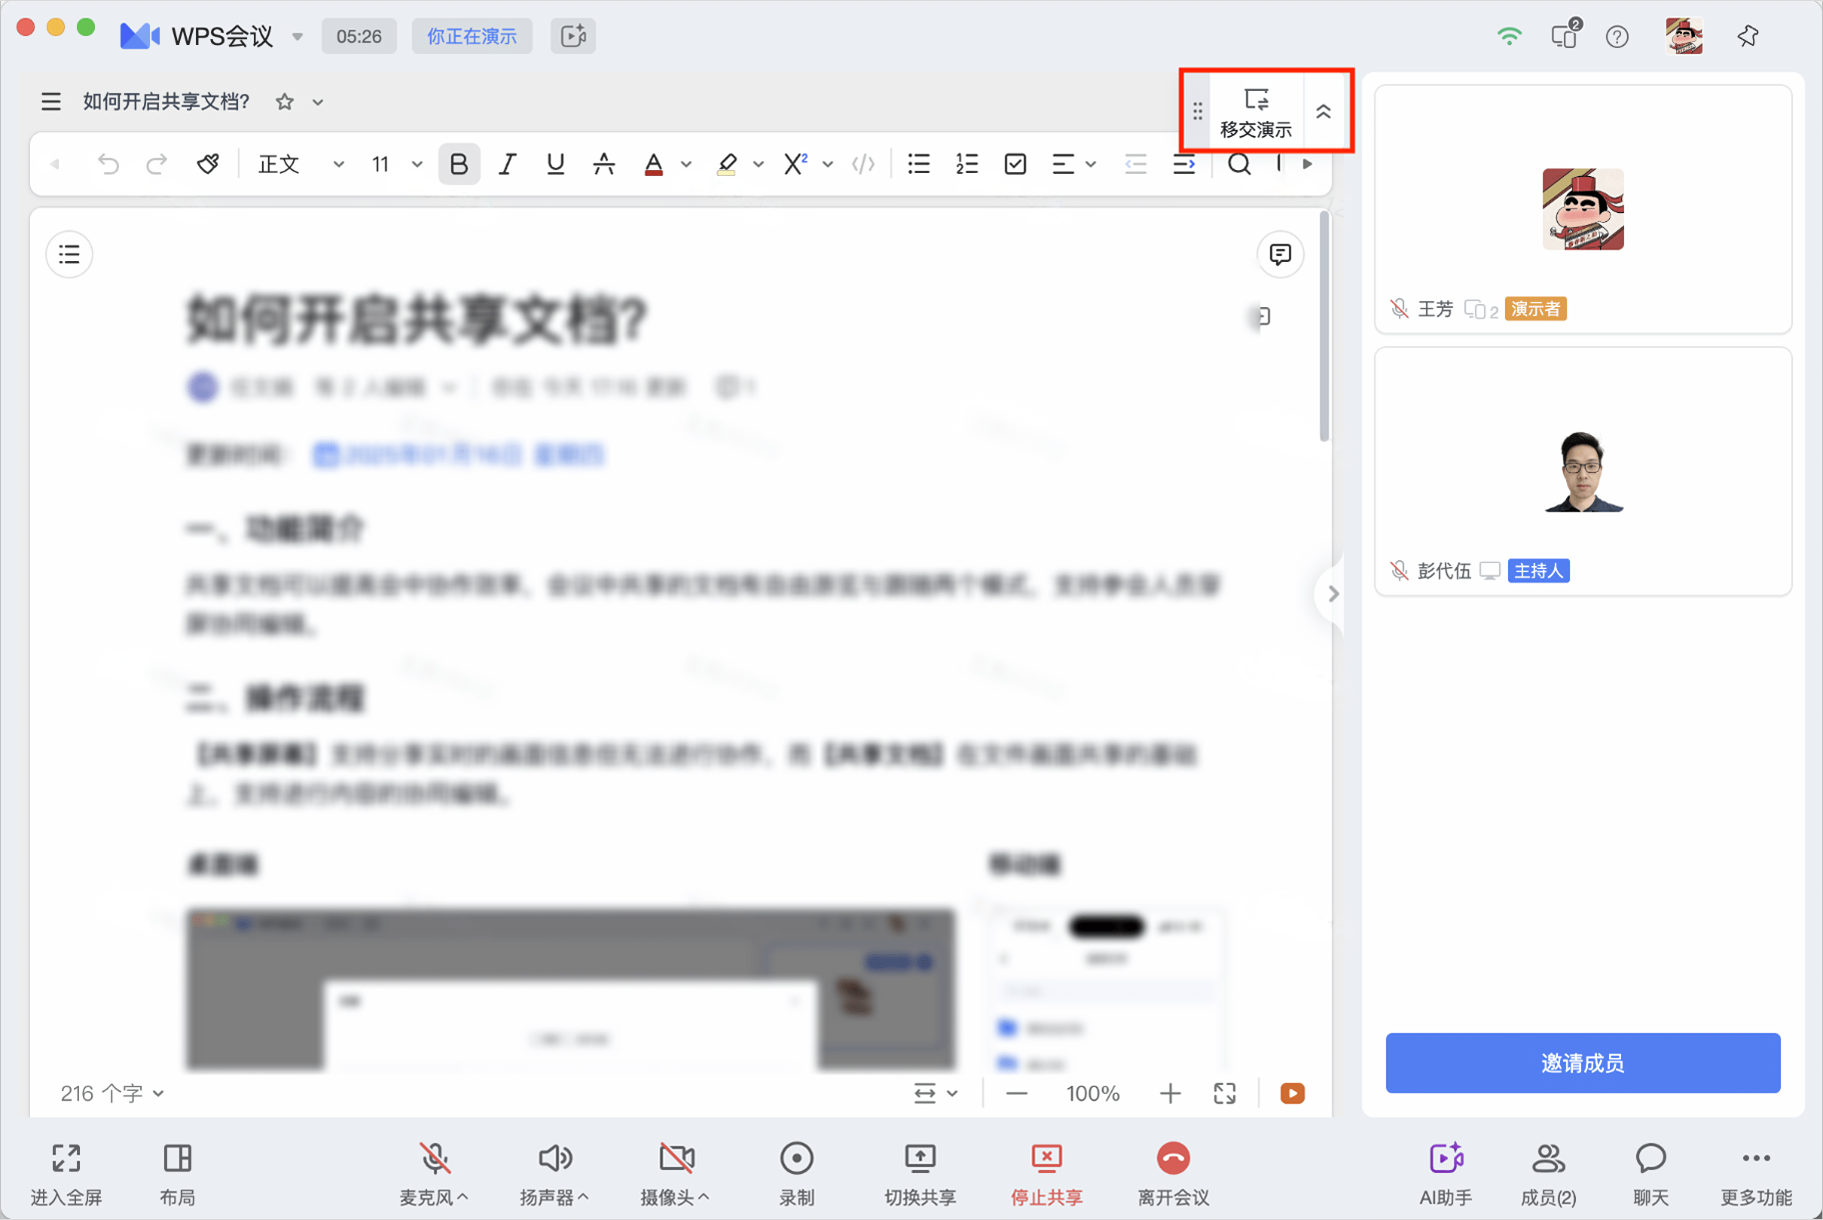Expand the font size 11 dropdown
This screenshot has width=1823, height=1220.
pos(397,164)
